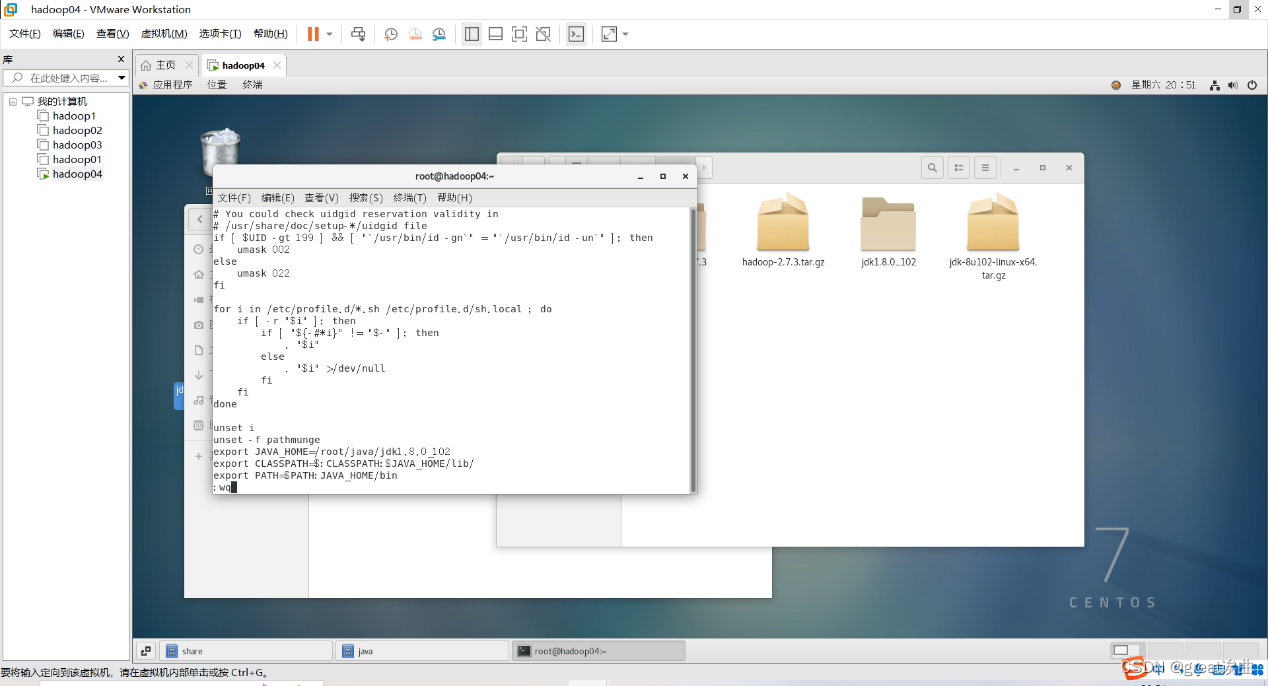Image resolution: width=1268 pixels, height=686 pixels.
Task: Open the snapshot manager icon
Action: pyautogui.click(x=439, y=34)
